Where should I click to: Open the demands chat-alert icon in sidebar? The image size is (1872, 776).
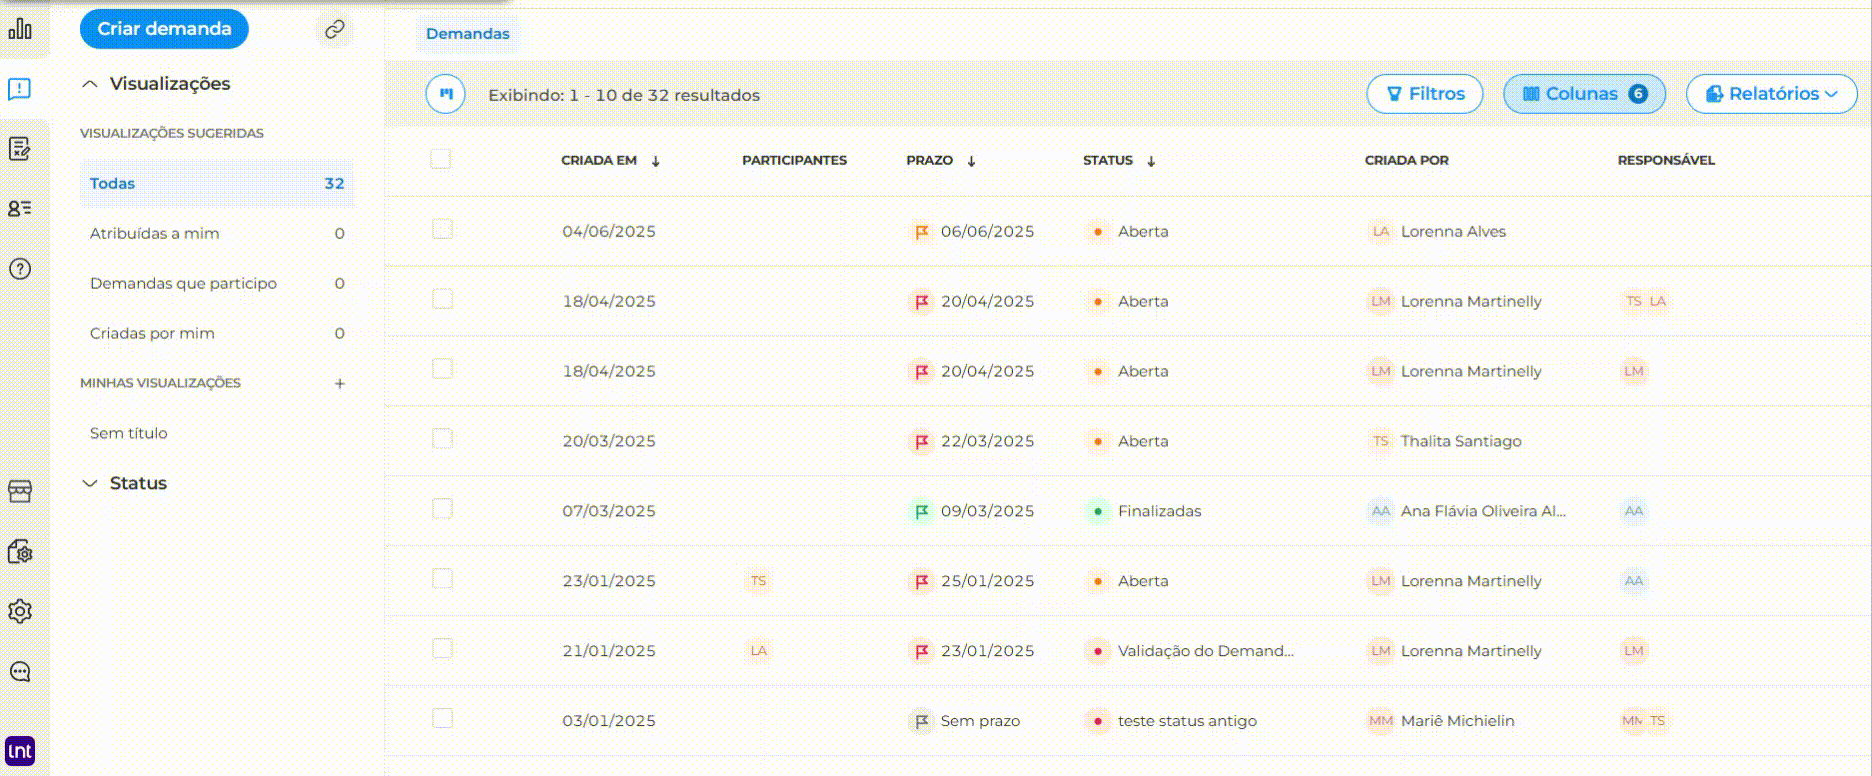coord(20,89)
